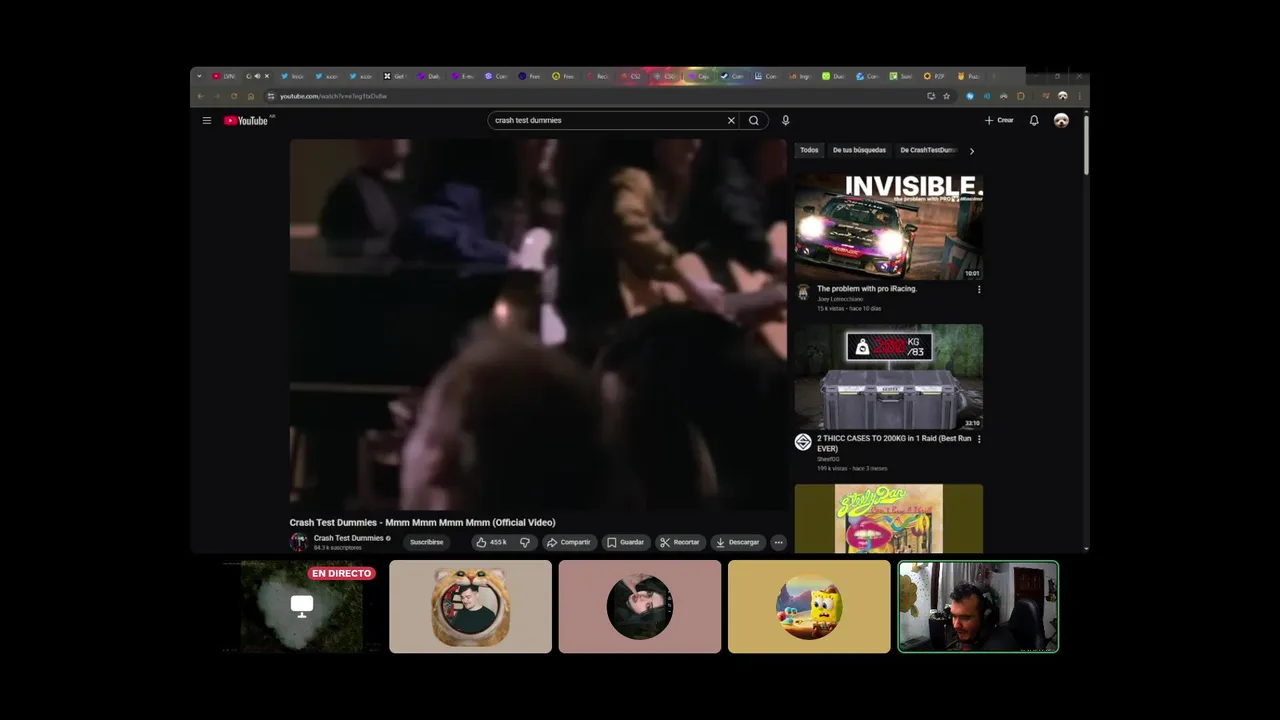Open the 2 THICC CASES video thumbnail
The image size is (1280, 720).
[889, 377]
